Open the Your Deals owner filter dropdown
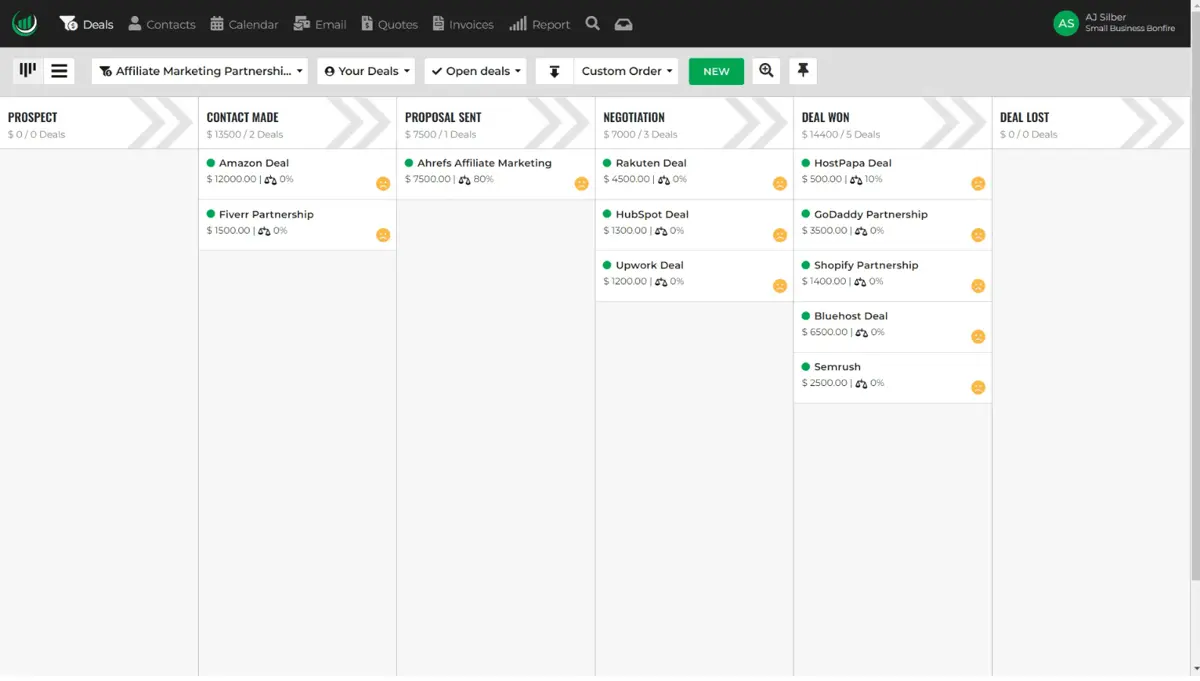 click(366, 71)
